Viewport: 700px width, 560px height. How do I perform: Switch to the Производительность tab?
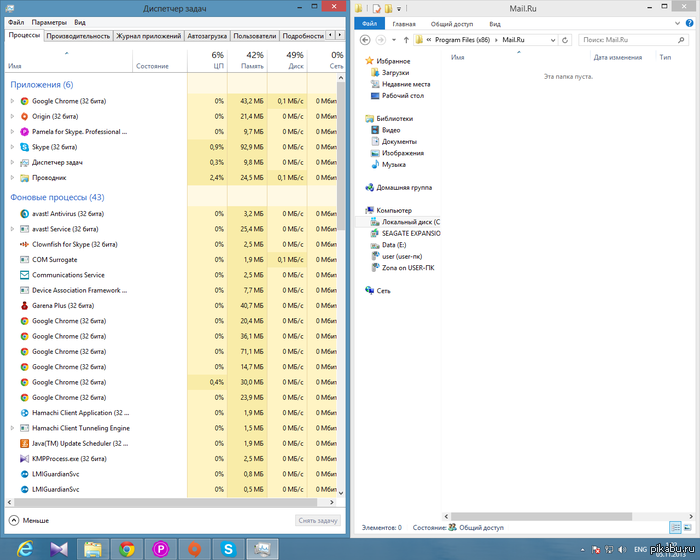pyautogui.click(x=78, y=35)
